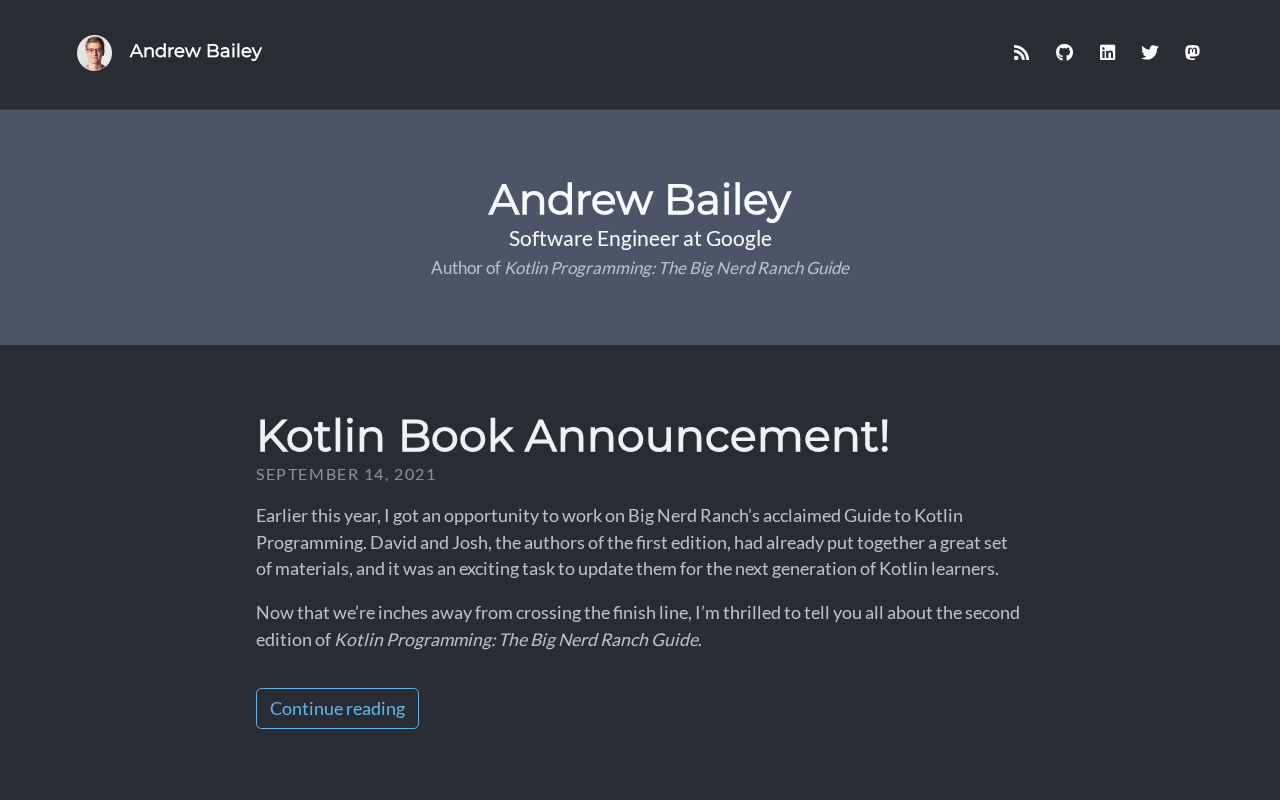The width and height of the screenshot is (1280, 800).
Task: Click the September 14, 2021 post date
Action: pyautogui.click(x=346, y=474)
